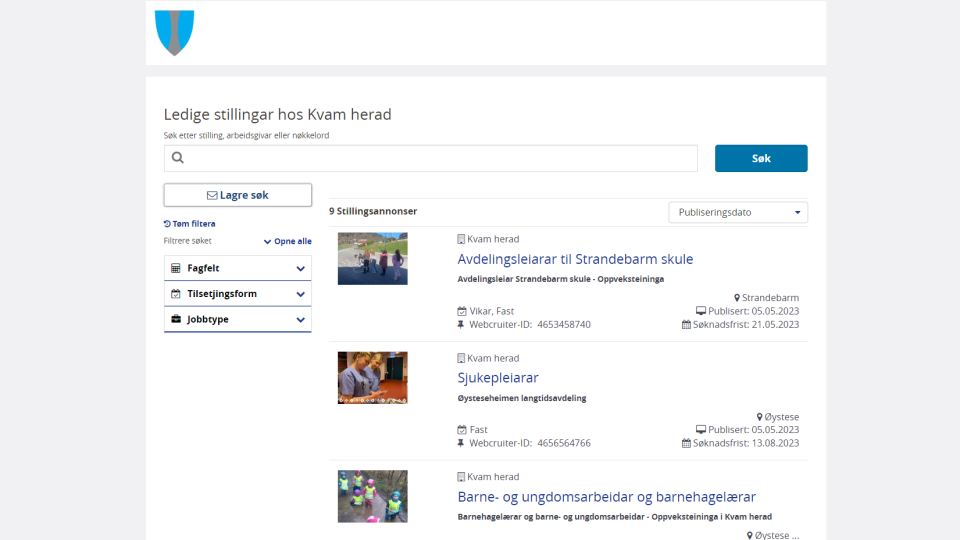
Task: Click building icon above Sjukepleiarar listing
Action: point(461,358)
